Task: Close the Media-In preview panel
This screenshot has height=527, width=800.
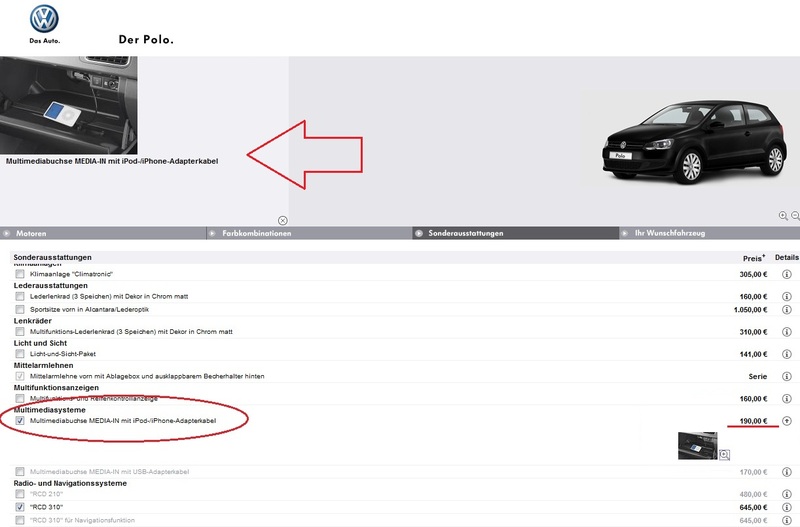Action: tap(283, 220)
